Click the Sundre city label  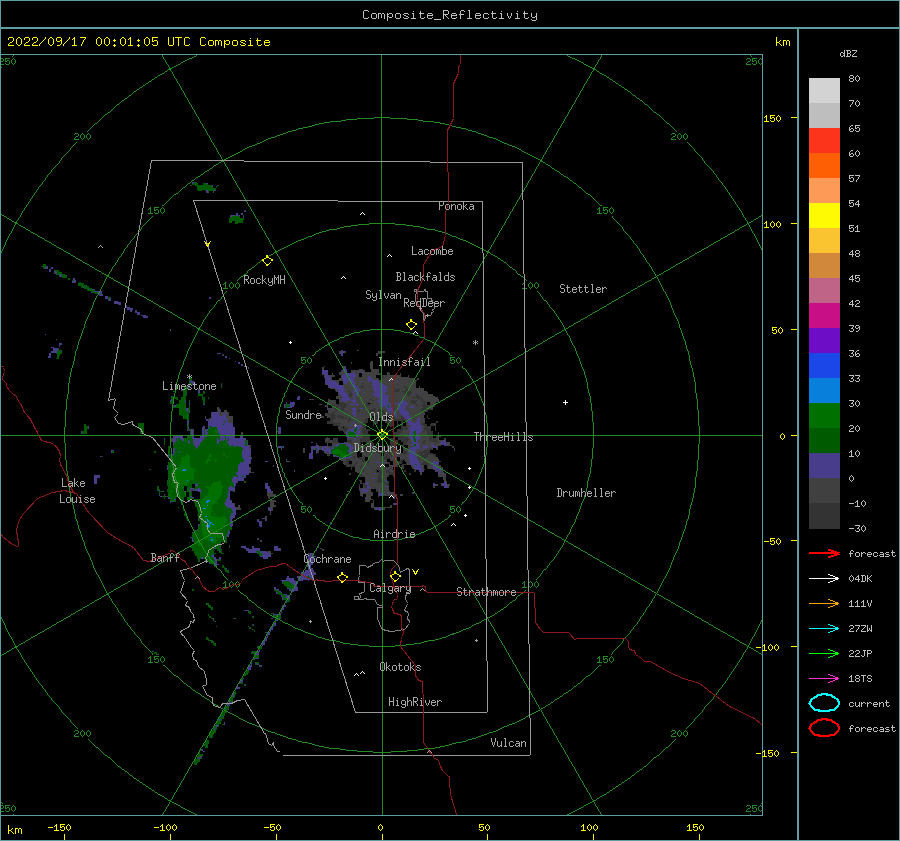click(x=303, y=414)
